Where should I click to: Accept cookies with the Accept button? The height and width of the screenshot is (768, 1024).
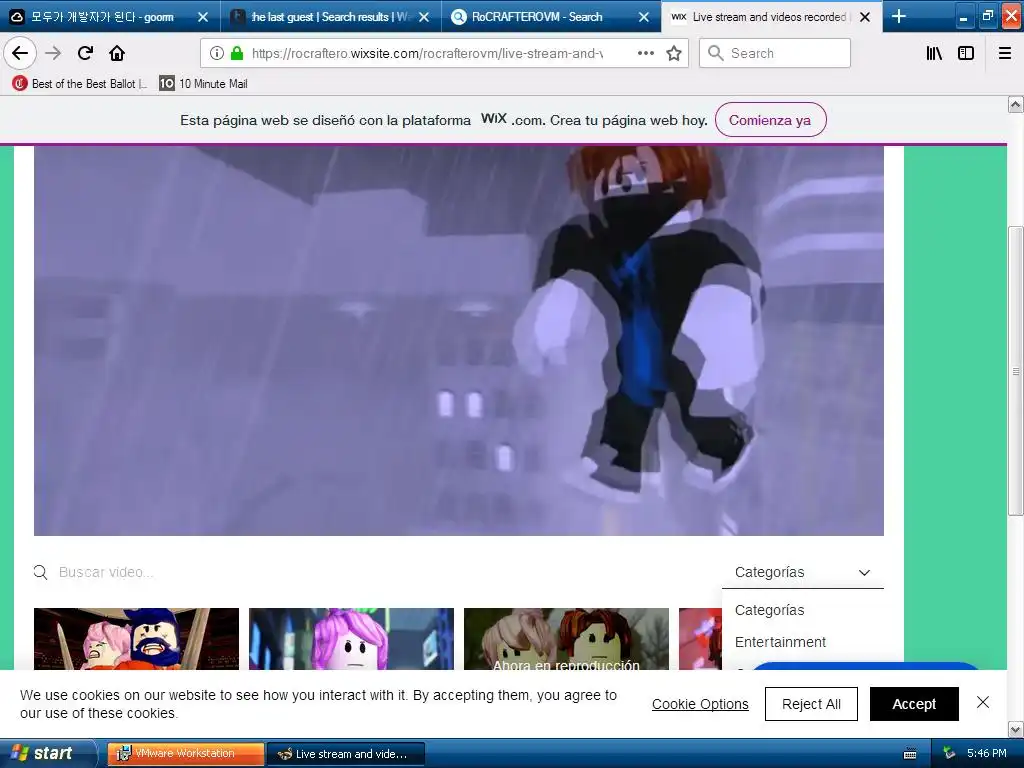914,704
